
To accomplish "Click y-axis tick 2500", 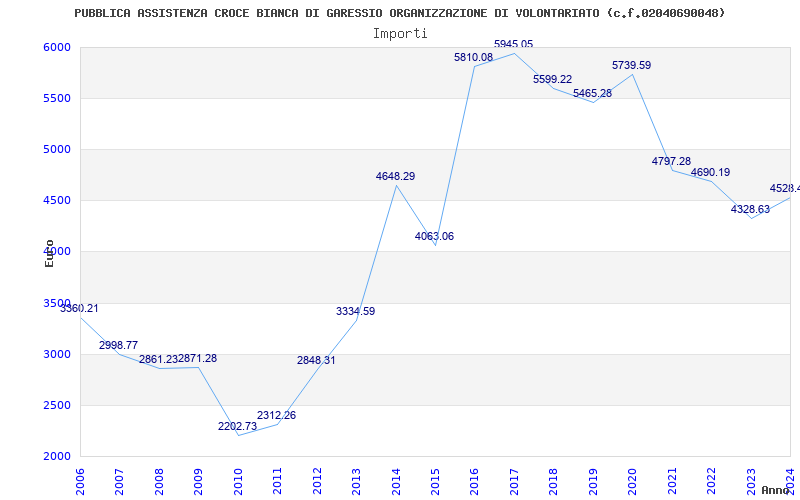I will pyautogui.click(x=57, y=405).
